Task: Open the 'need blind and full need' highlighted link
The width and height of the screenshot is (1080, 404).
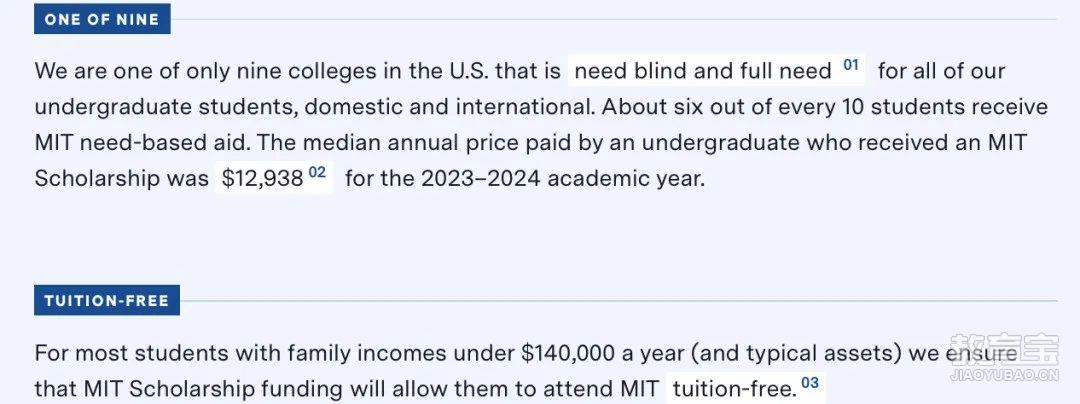Action: coord(703,71)
